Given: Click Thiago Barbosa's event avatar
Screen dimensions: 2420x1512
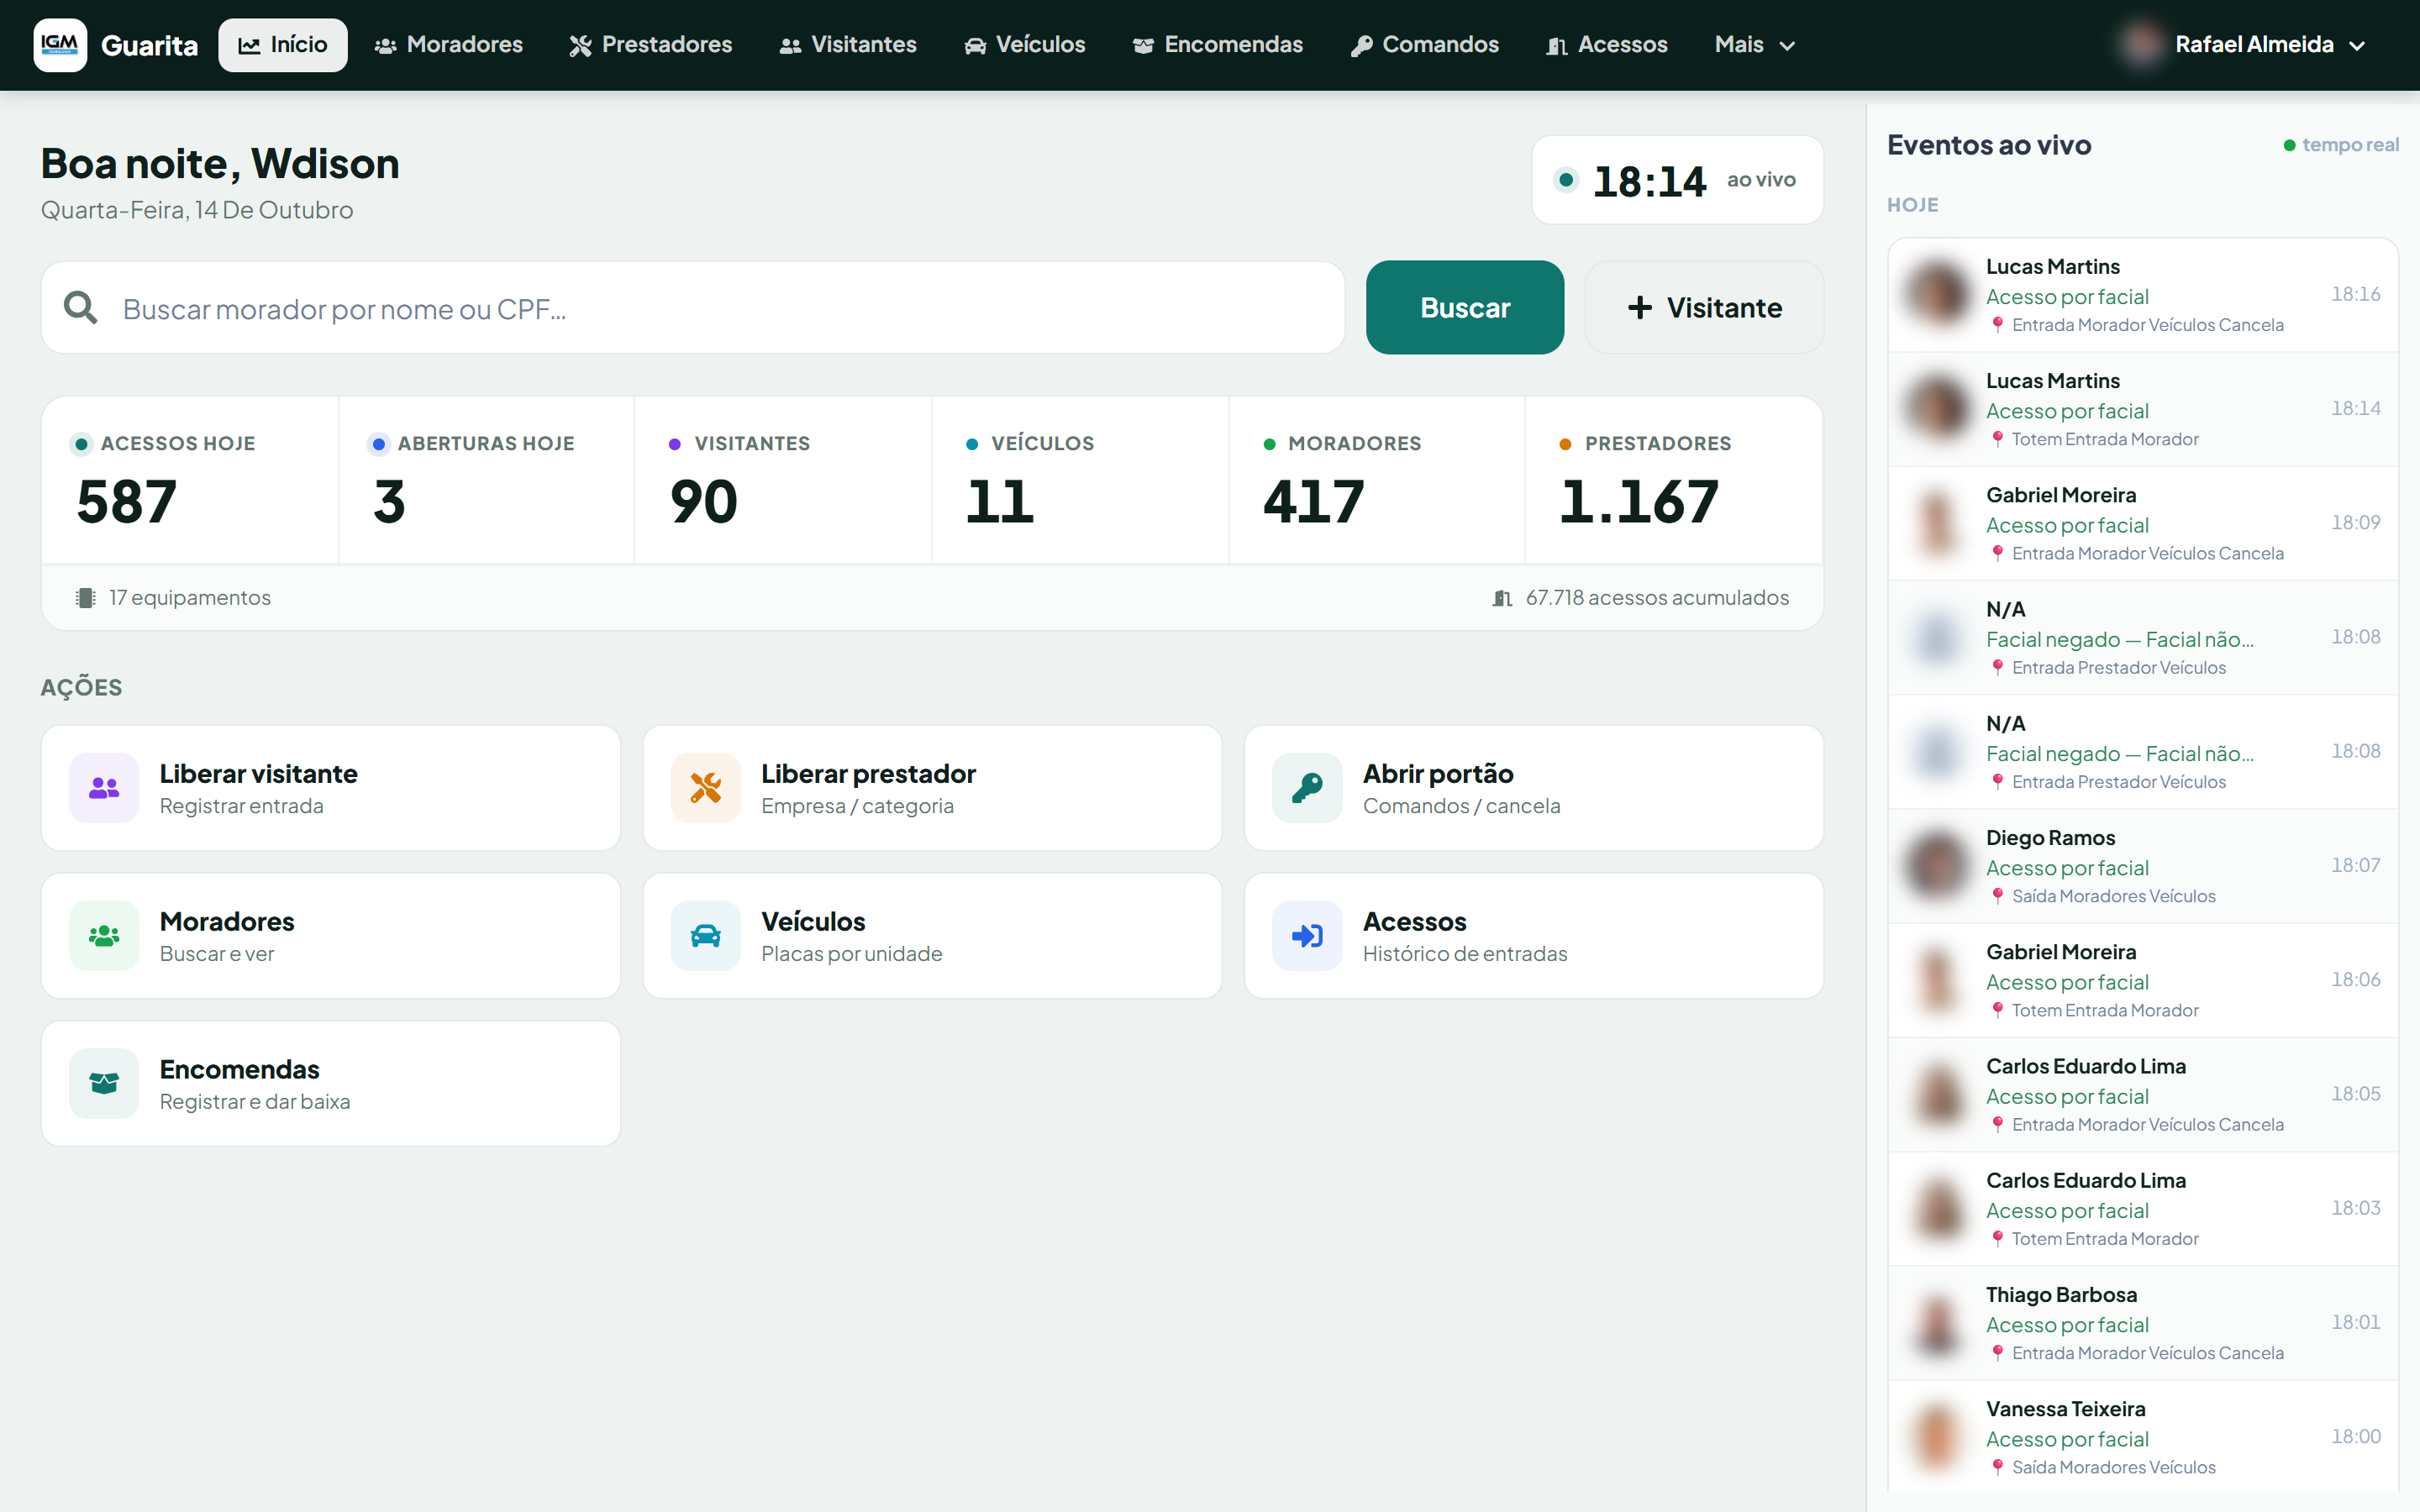Looking at the screenshot, I should [x=1938, y=1323].
